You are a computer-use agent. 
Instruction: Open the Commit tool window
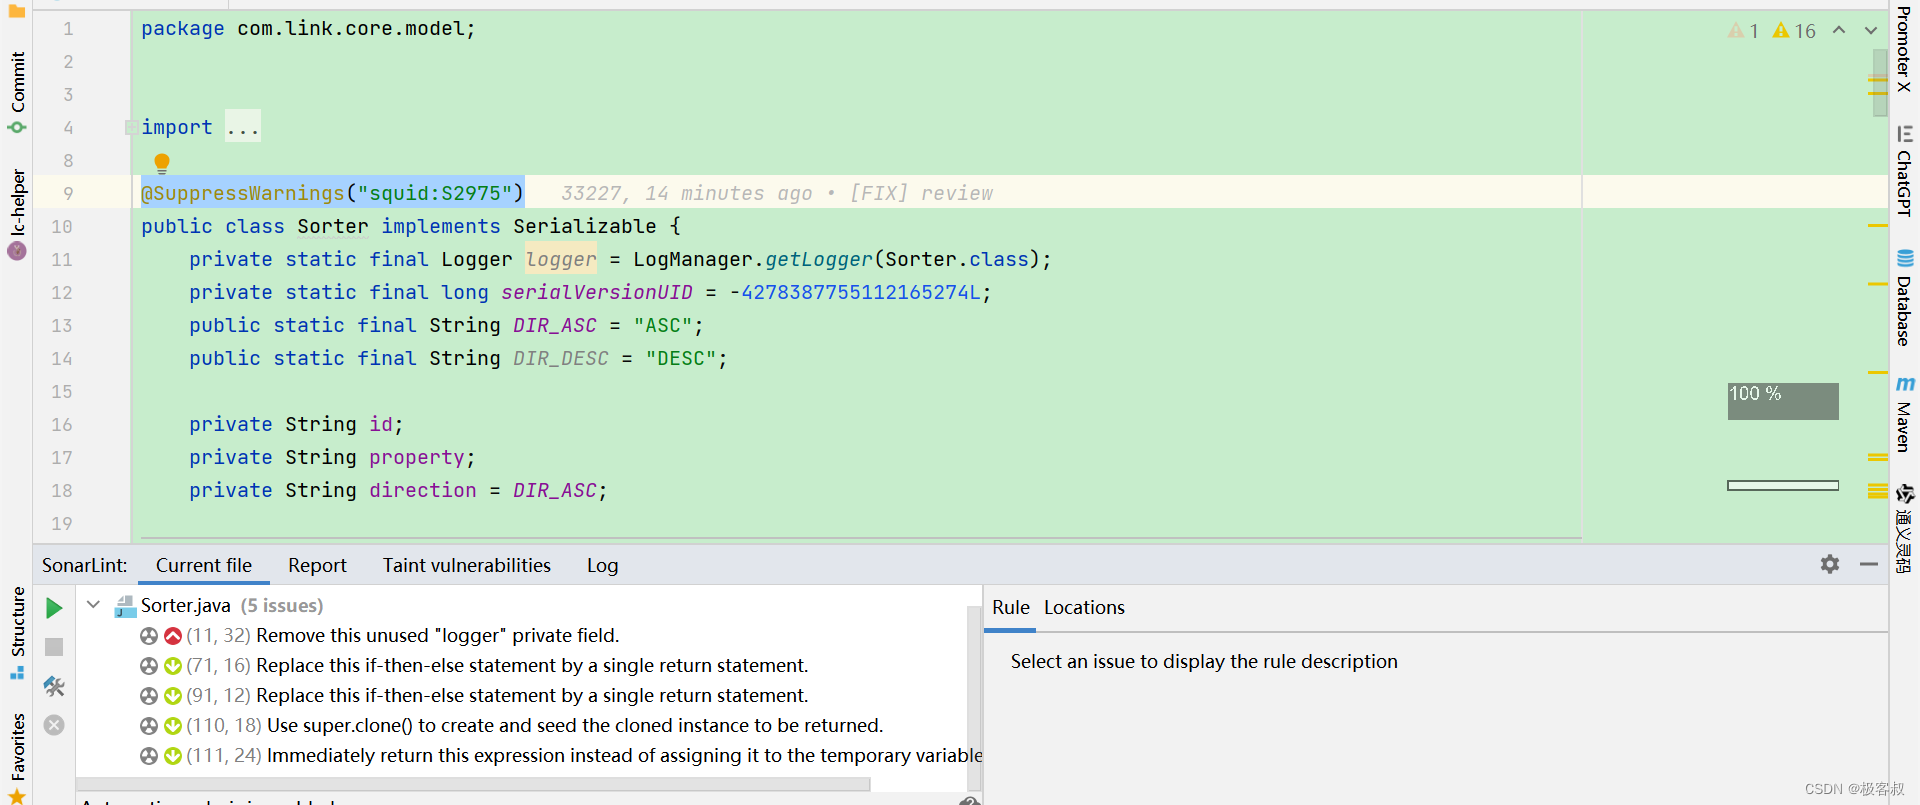coord(17,92)
